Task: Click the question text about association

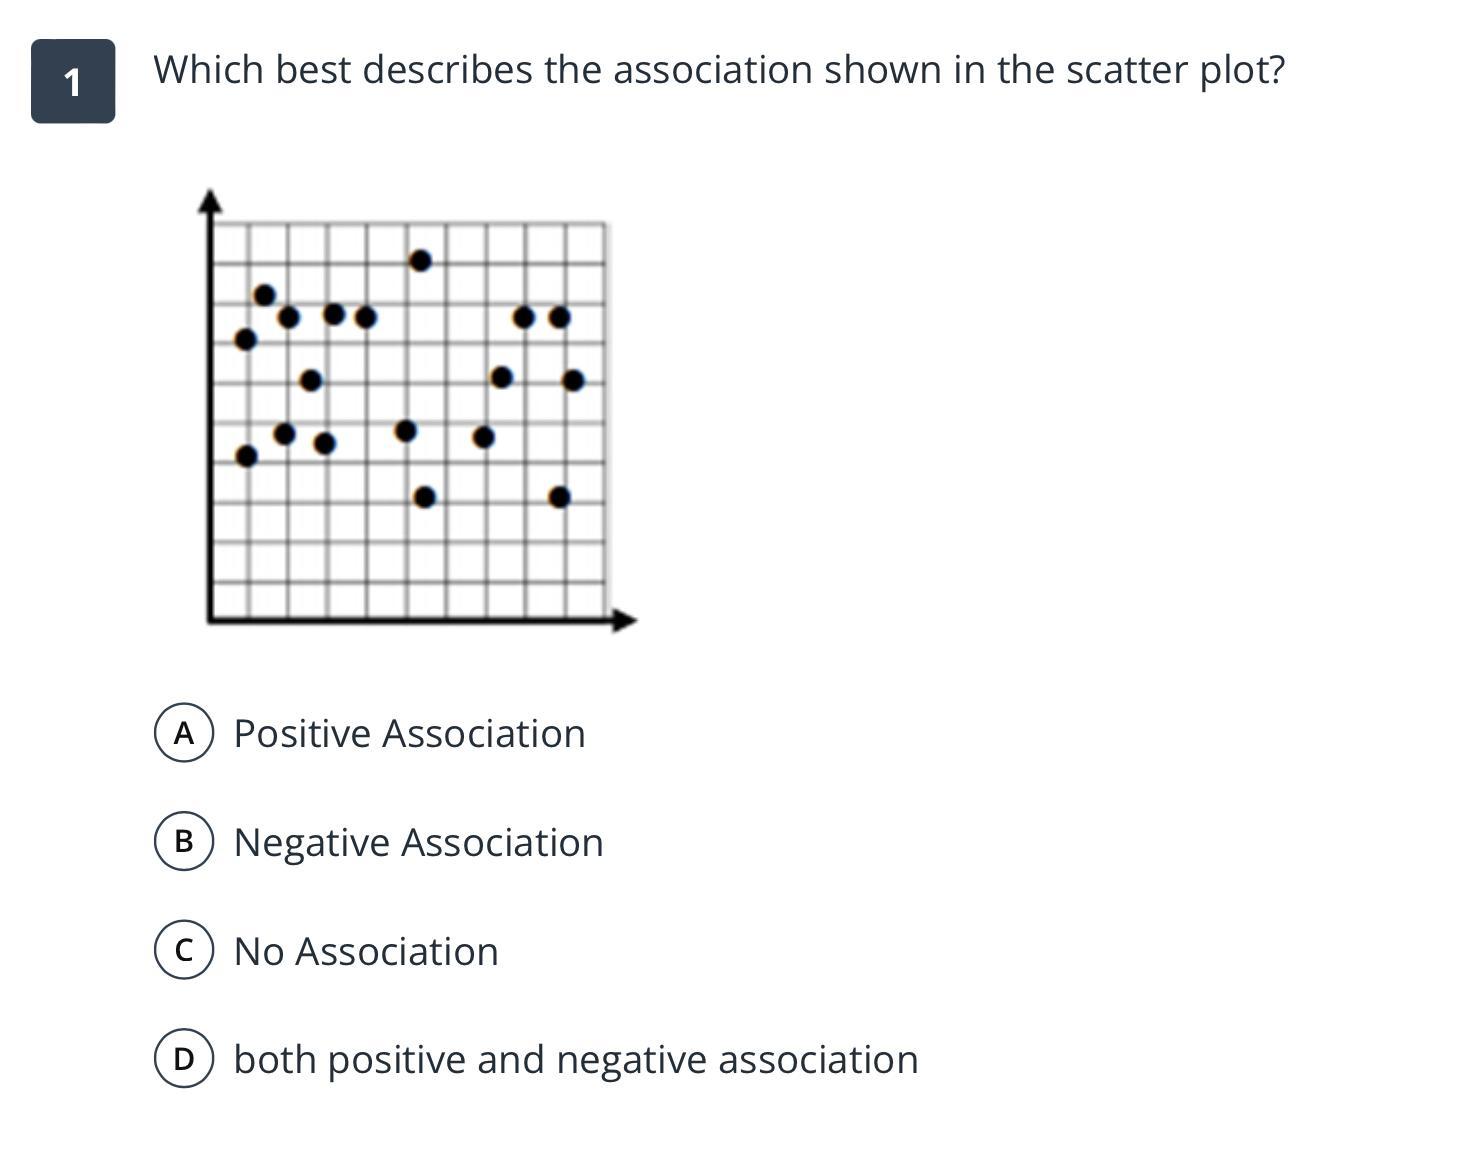Action: [719, 70]
